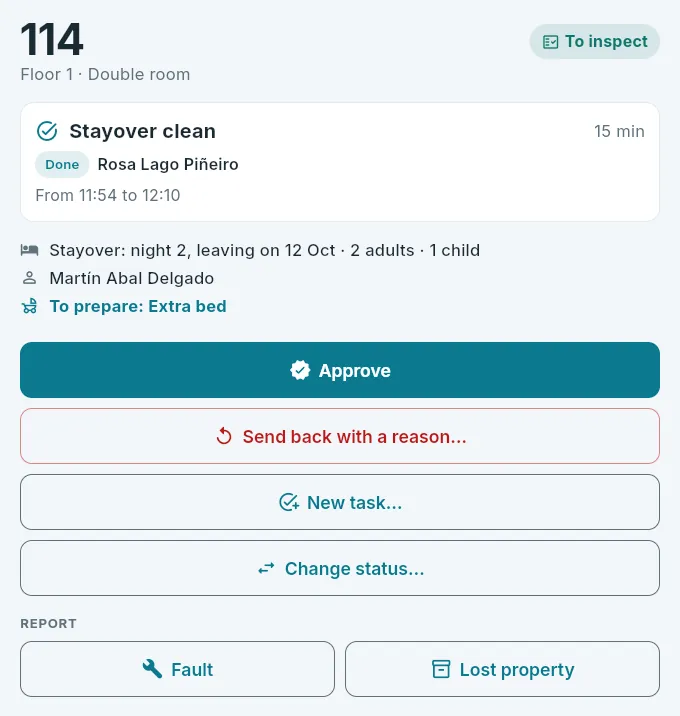This screenshot has height=716, width=680.
Task: Click the swap arrows icon
Action: click(266, 569)
